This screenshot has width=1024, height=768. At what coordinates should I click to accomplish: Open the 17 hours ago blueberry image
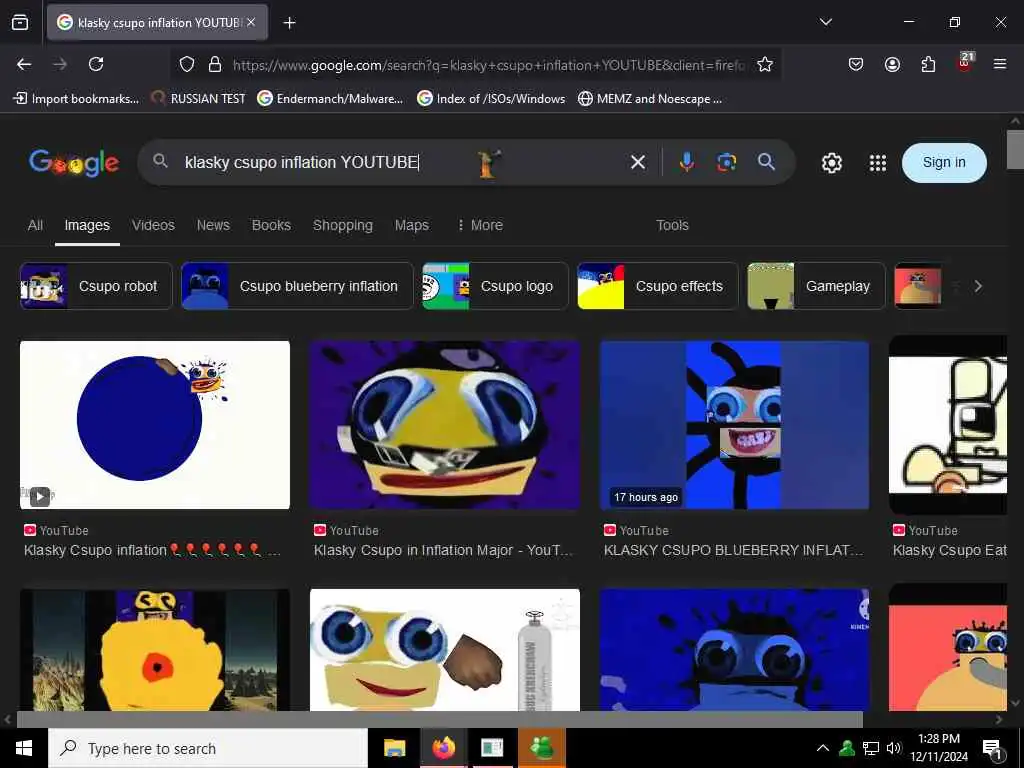point(735,424)
